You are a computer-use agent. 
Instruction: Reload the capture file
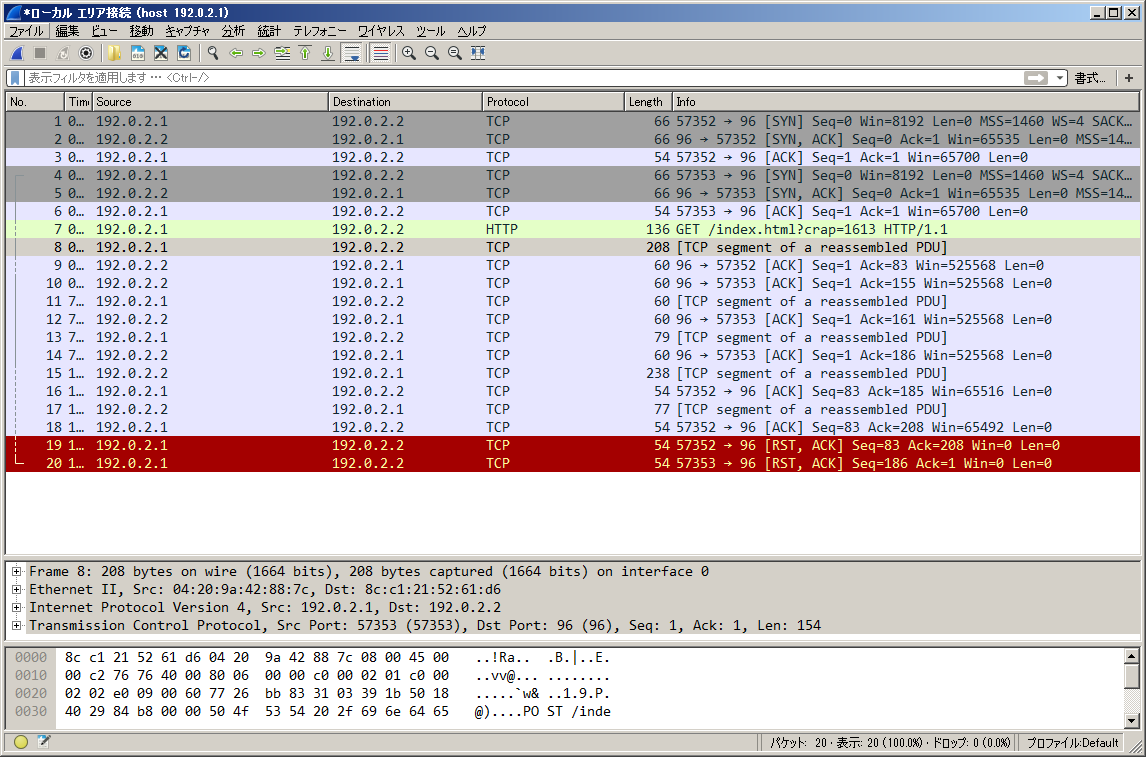coord(182,52)
